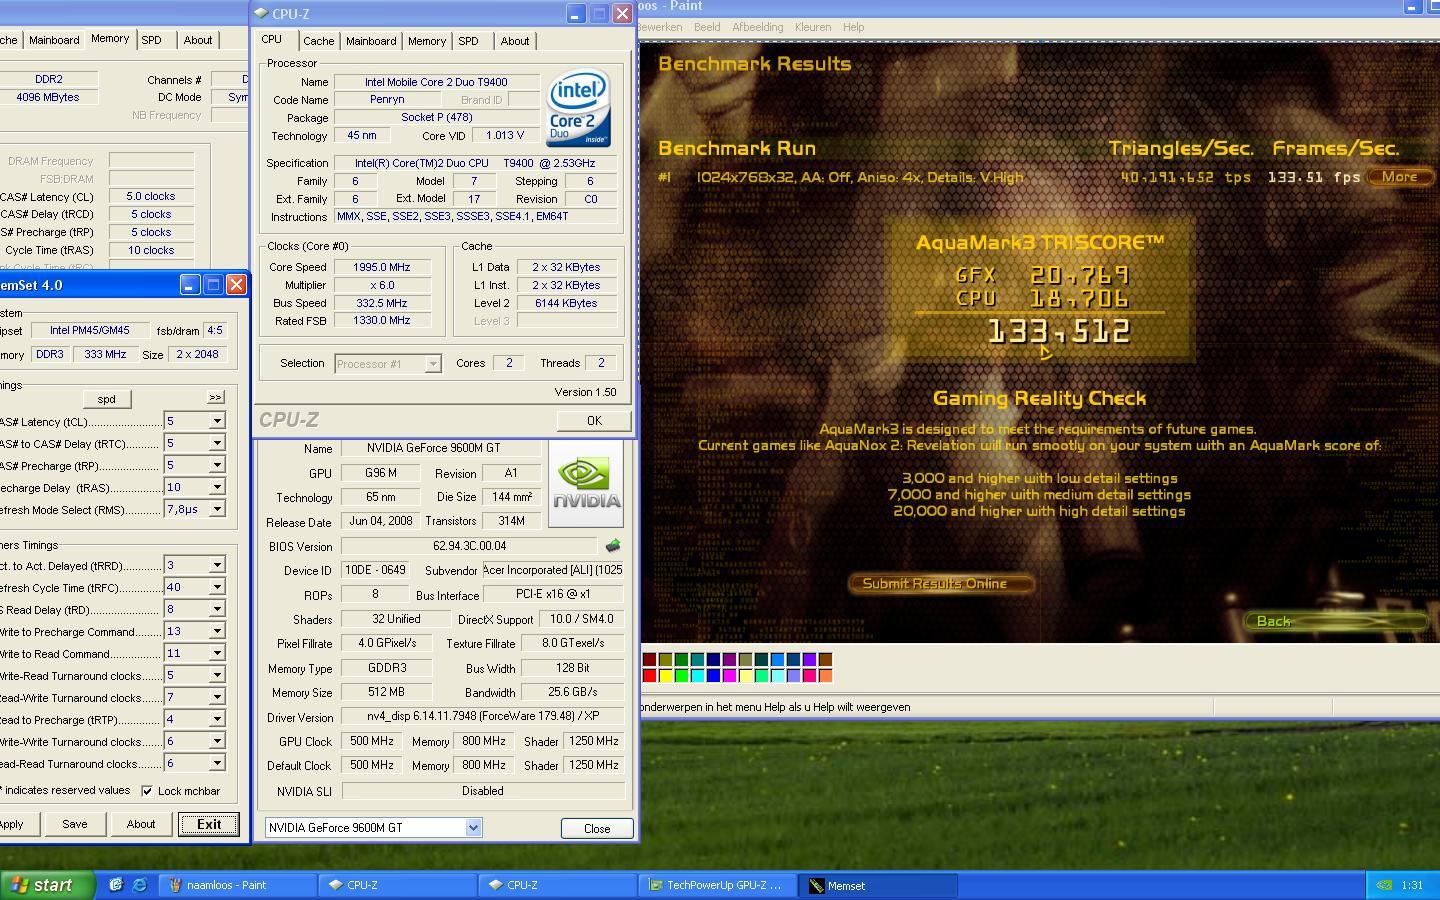Open the Help menu in Paint
Viewport: 1440px width, 900px height.
tap(853, 27)
